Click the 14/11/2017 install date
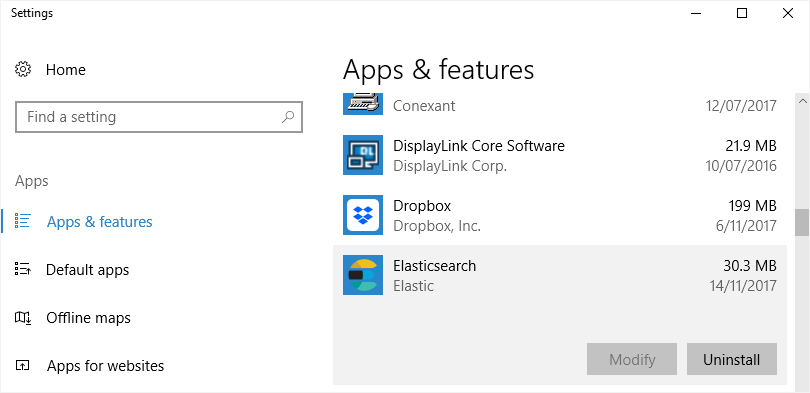The width and height of the screenshot is (810, 393). point(743,286)
